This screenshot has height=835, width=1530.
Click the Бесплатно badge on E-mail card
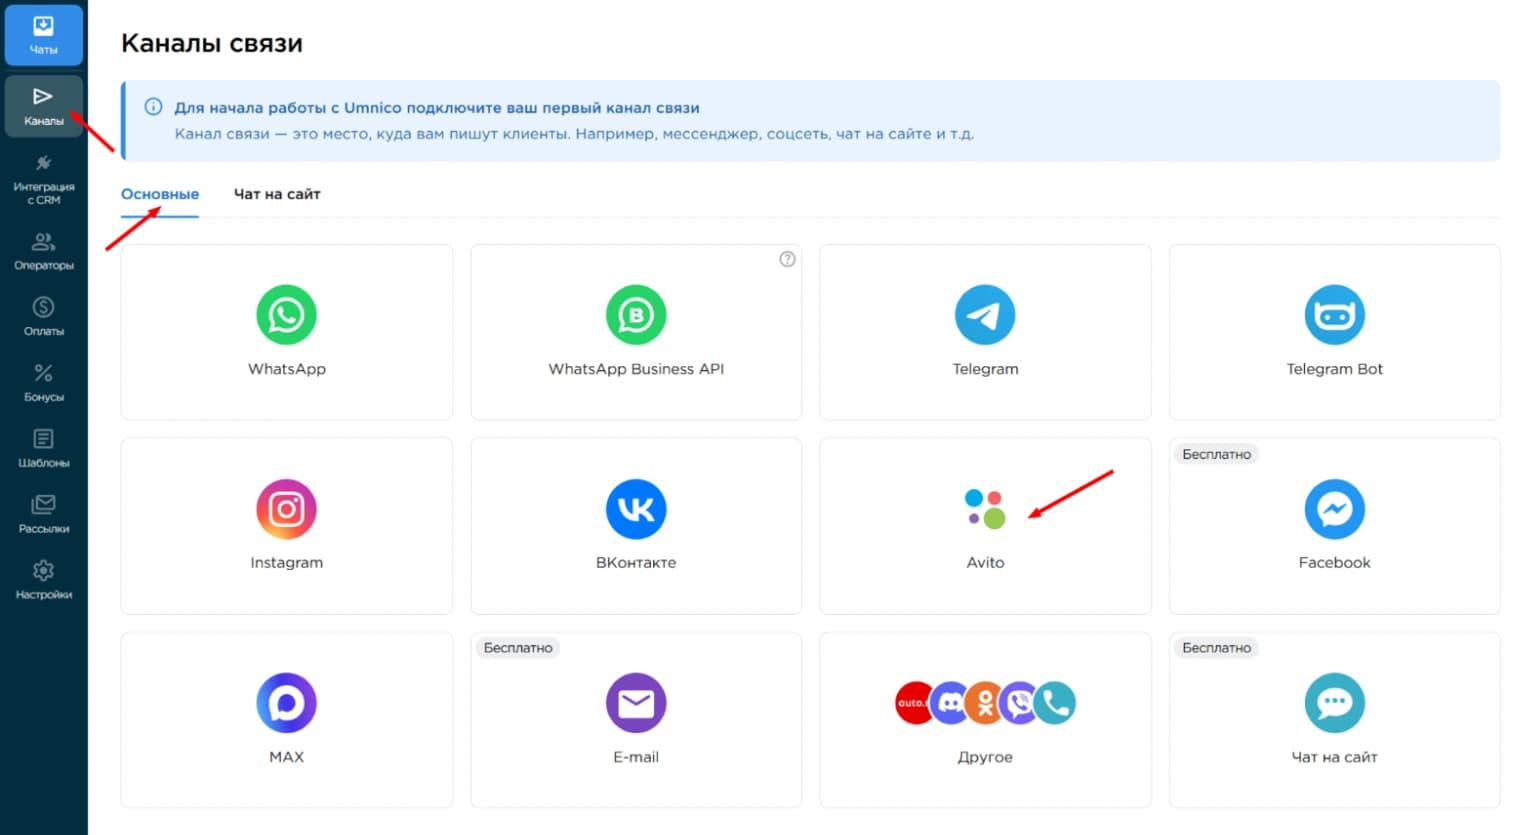518,648
